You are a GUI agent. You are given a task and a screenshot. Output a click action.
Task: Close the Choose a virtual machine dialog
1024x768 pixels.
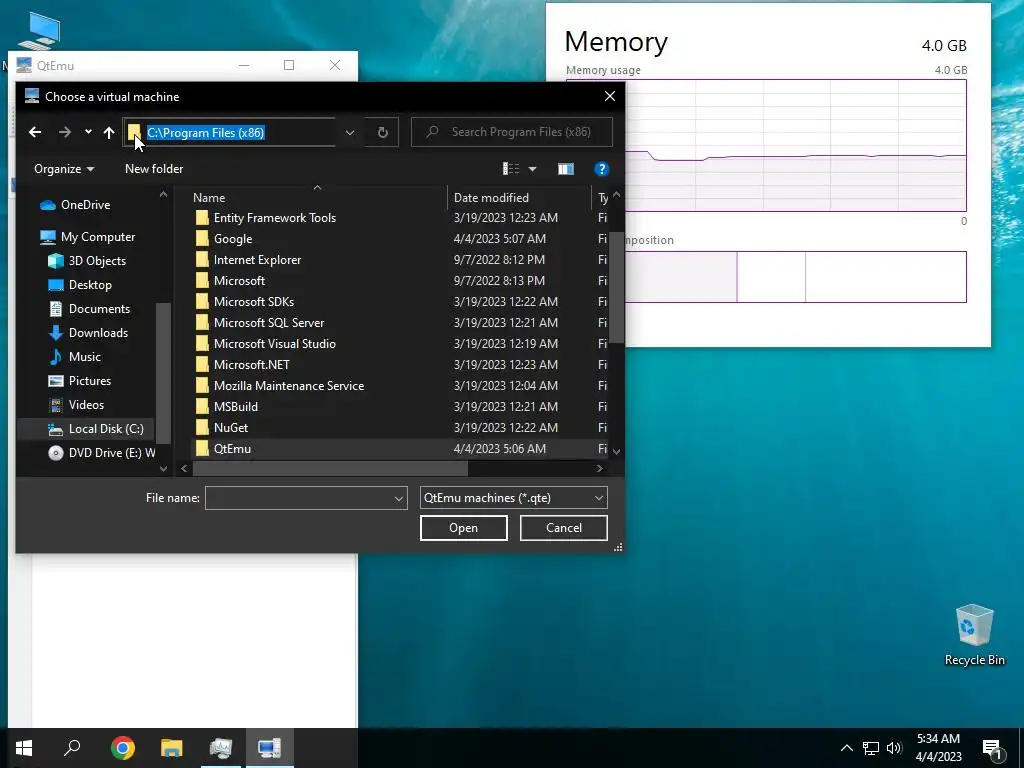click(610, 97)
